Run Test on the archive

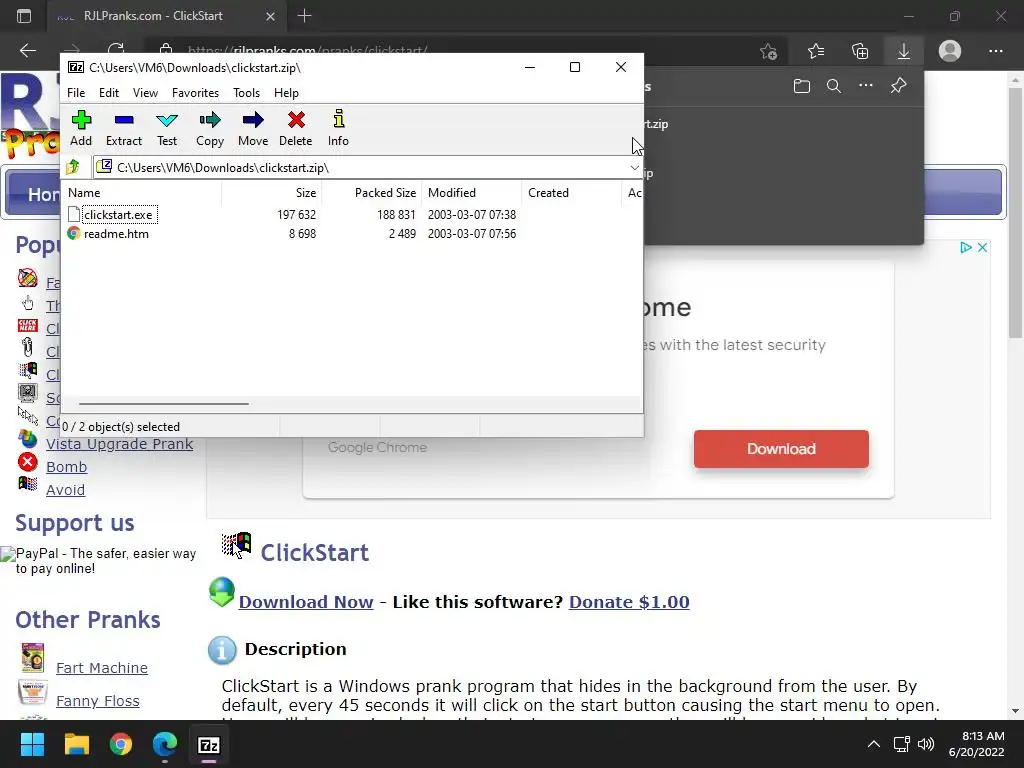[167, 128]
